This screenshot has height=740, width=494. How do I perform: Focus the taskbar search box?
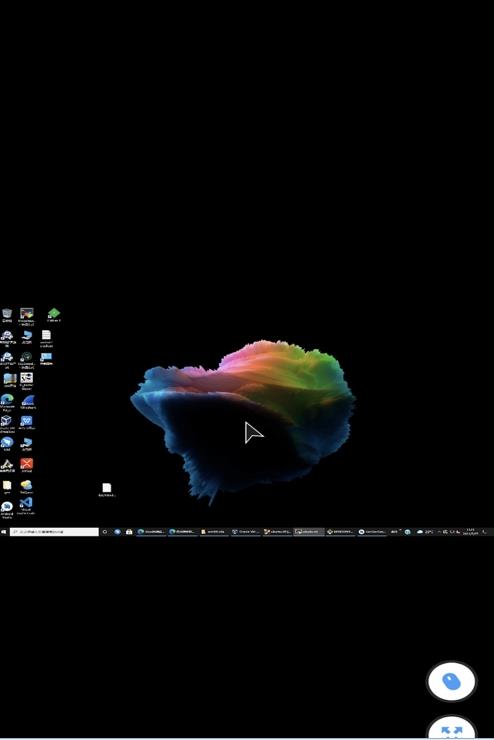(x=54, y=532)
